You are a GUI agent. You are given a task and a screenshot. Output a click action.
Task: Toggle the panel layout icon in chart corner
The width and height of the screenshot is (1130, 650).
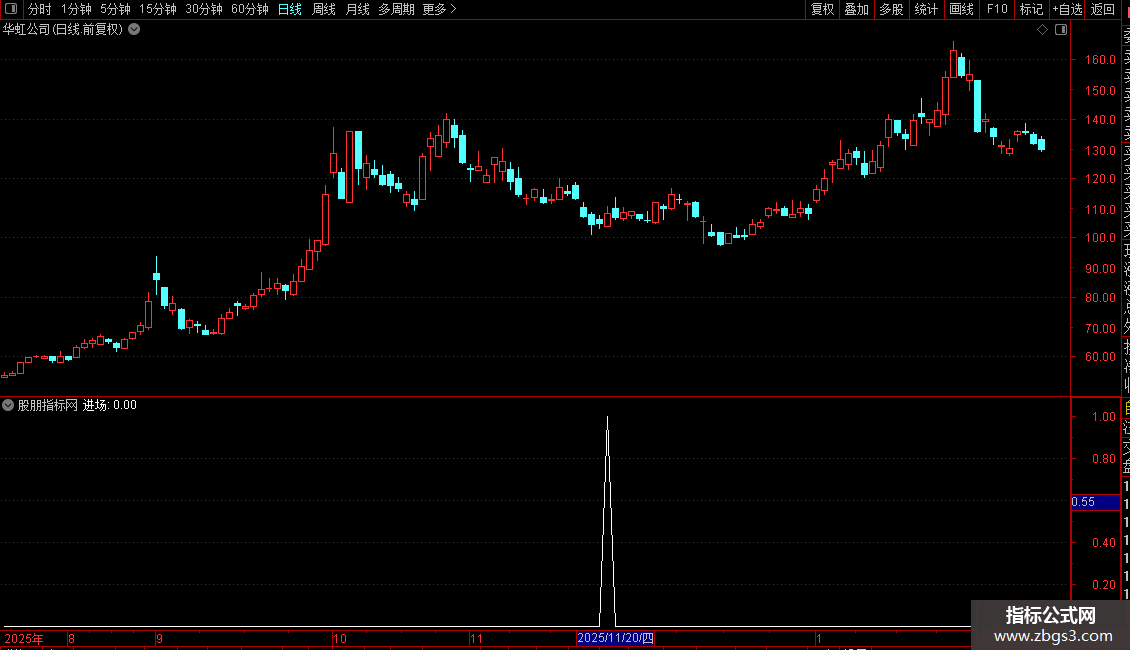pos(1061,30)
